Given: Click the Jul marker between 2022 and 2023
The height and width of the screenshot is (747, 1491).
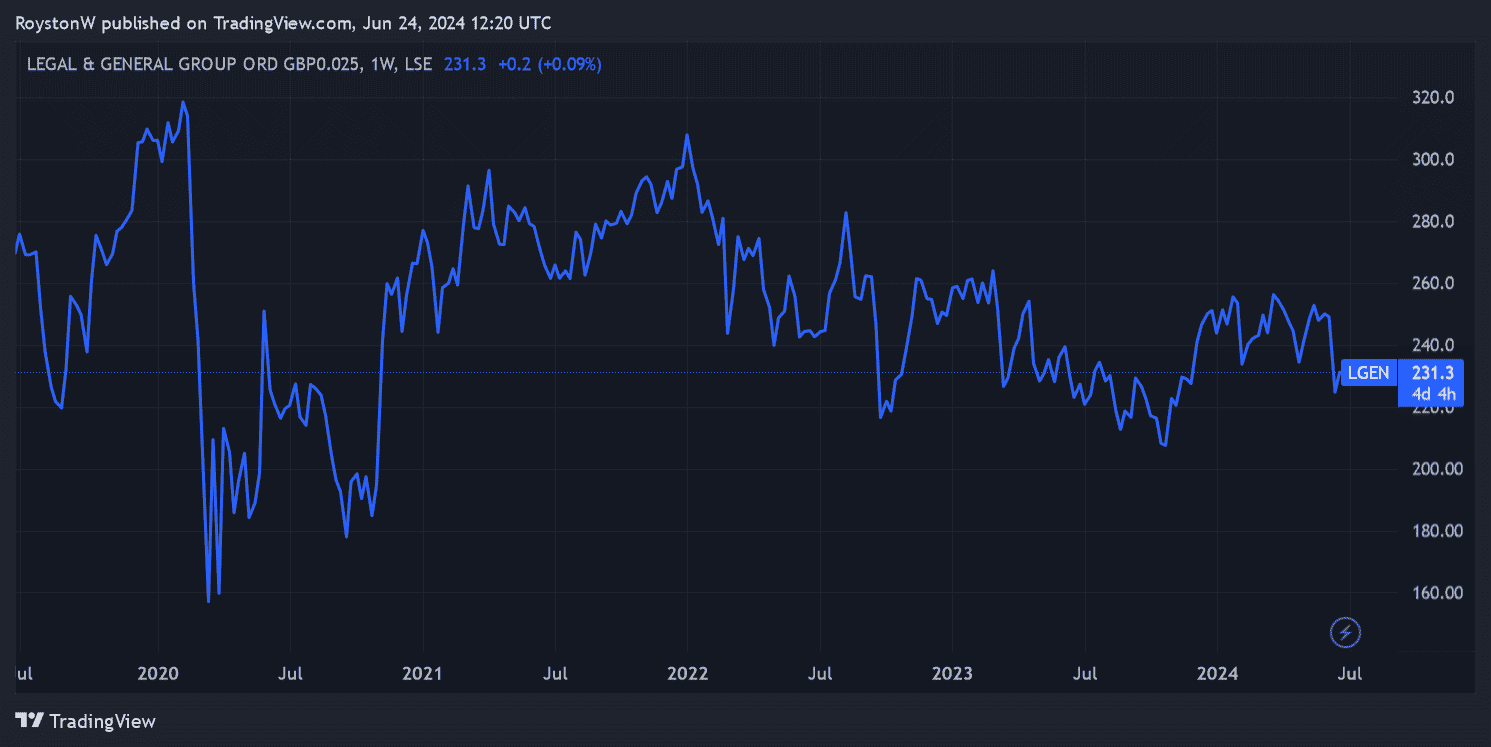Looking at the screenshot, I should (x=819, y=673).
